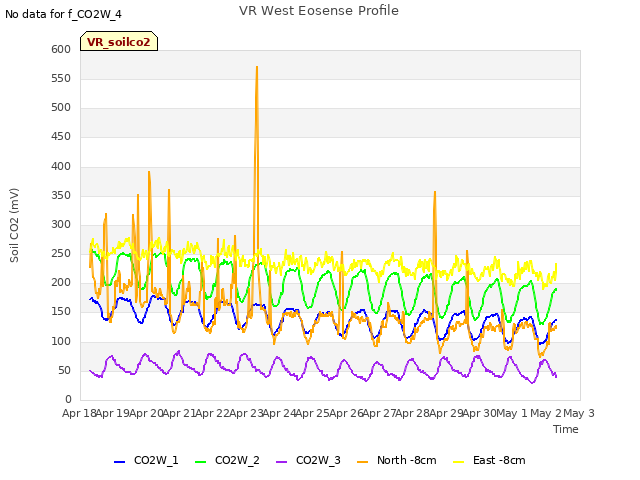Viewport: 640px width, 480px height.
Task: Click the Apr 27 x-axis date label
Action: pos(379,413)
